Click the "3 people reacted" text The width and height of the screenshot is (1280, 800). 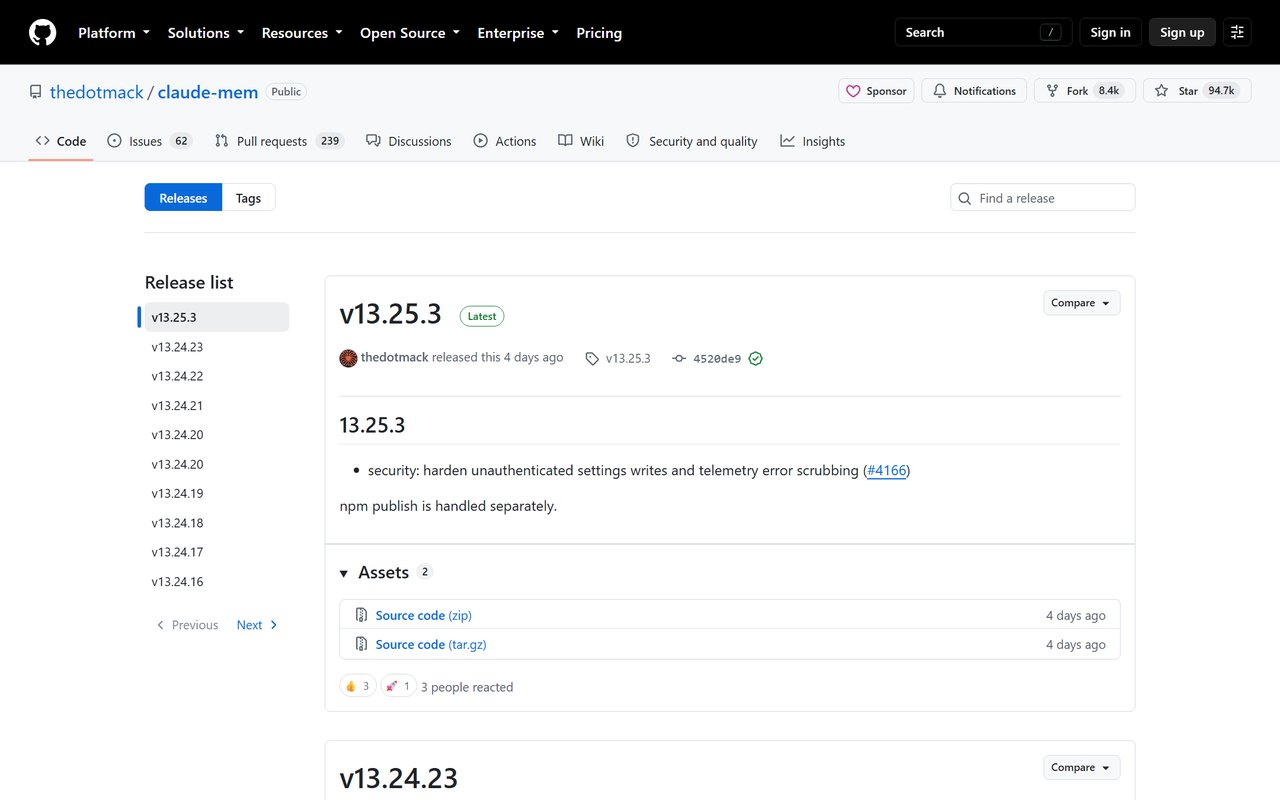[x=467, y=687]
